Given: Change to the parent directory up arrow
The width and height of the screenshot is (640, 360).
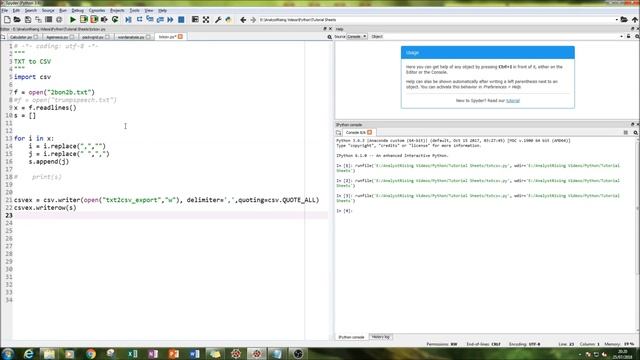Looking at the screenshot, I should click(x=635, y=20).
